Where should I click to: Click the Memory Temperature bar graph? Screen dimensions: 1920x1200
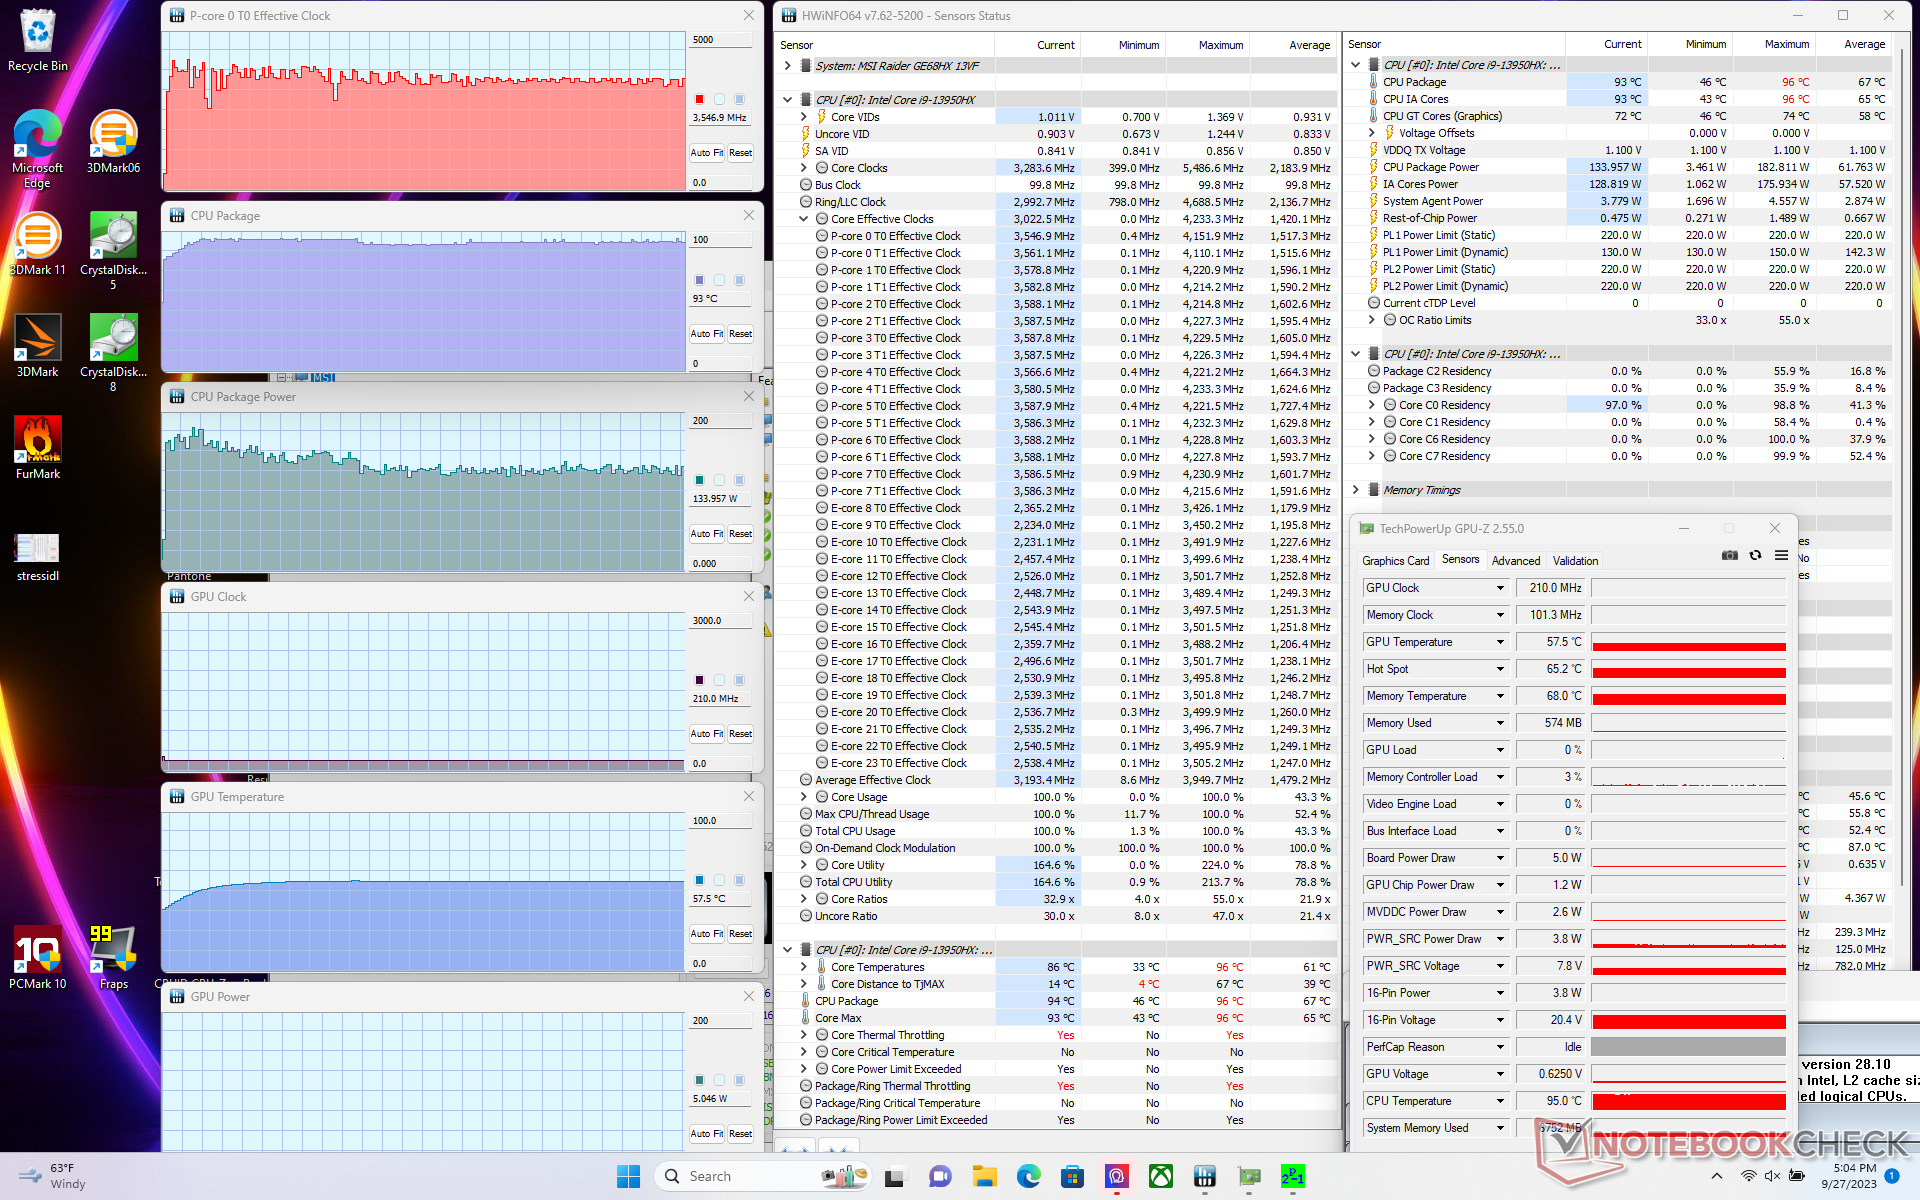tap(1688, 696)
